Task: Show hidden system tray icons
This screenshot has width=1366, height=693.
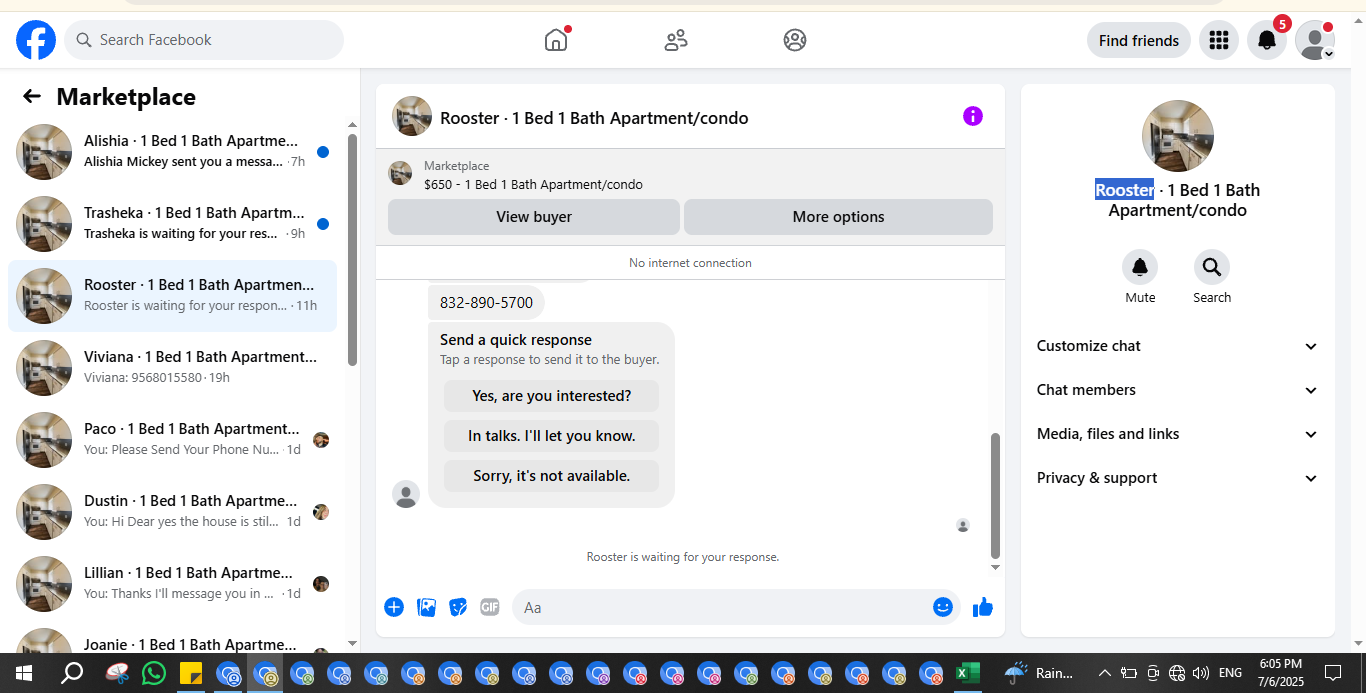Action: point(1105,673)
